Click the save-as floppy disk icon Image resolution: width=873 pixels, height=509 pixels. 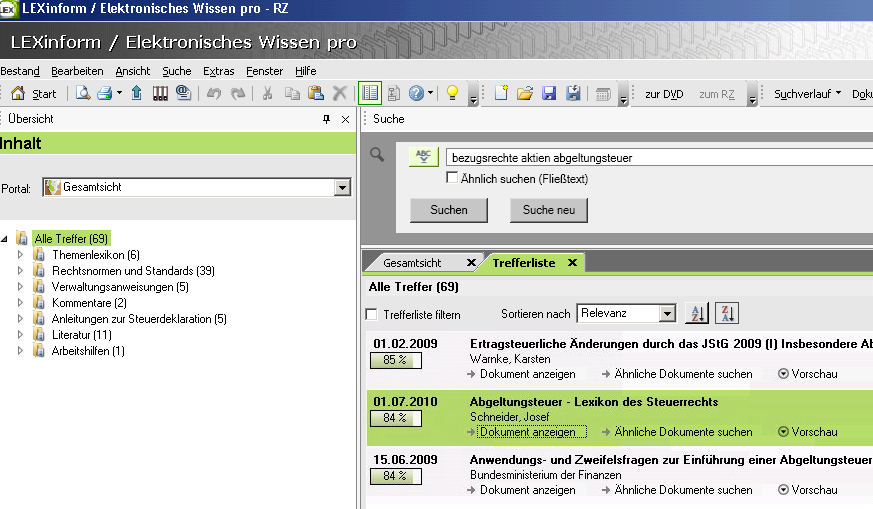573,93
